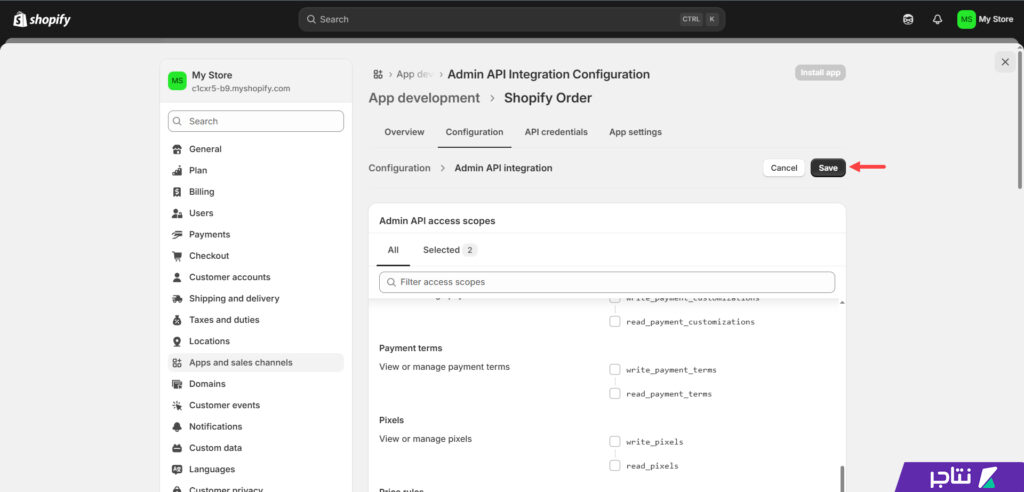This screenshot has width=1024, height=492.
Task: Click the Install app button
Action: tap(820, 73)
